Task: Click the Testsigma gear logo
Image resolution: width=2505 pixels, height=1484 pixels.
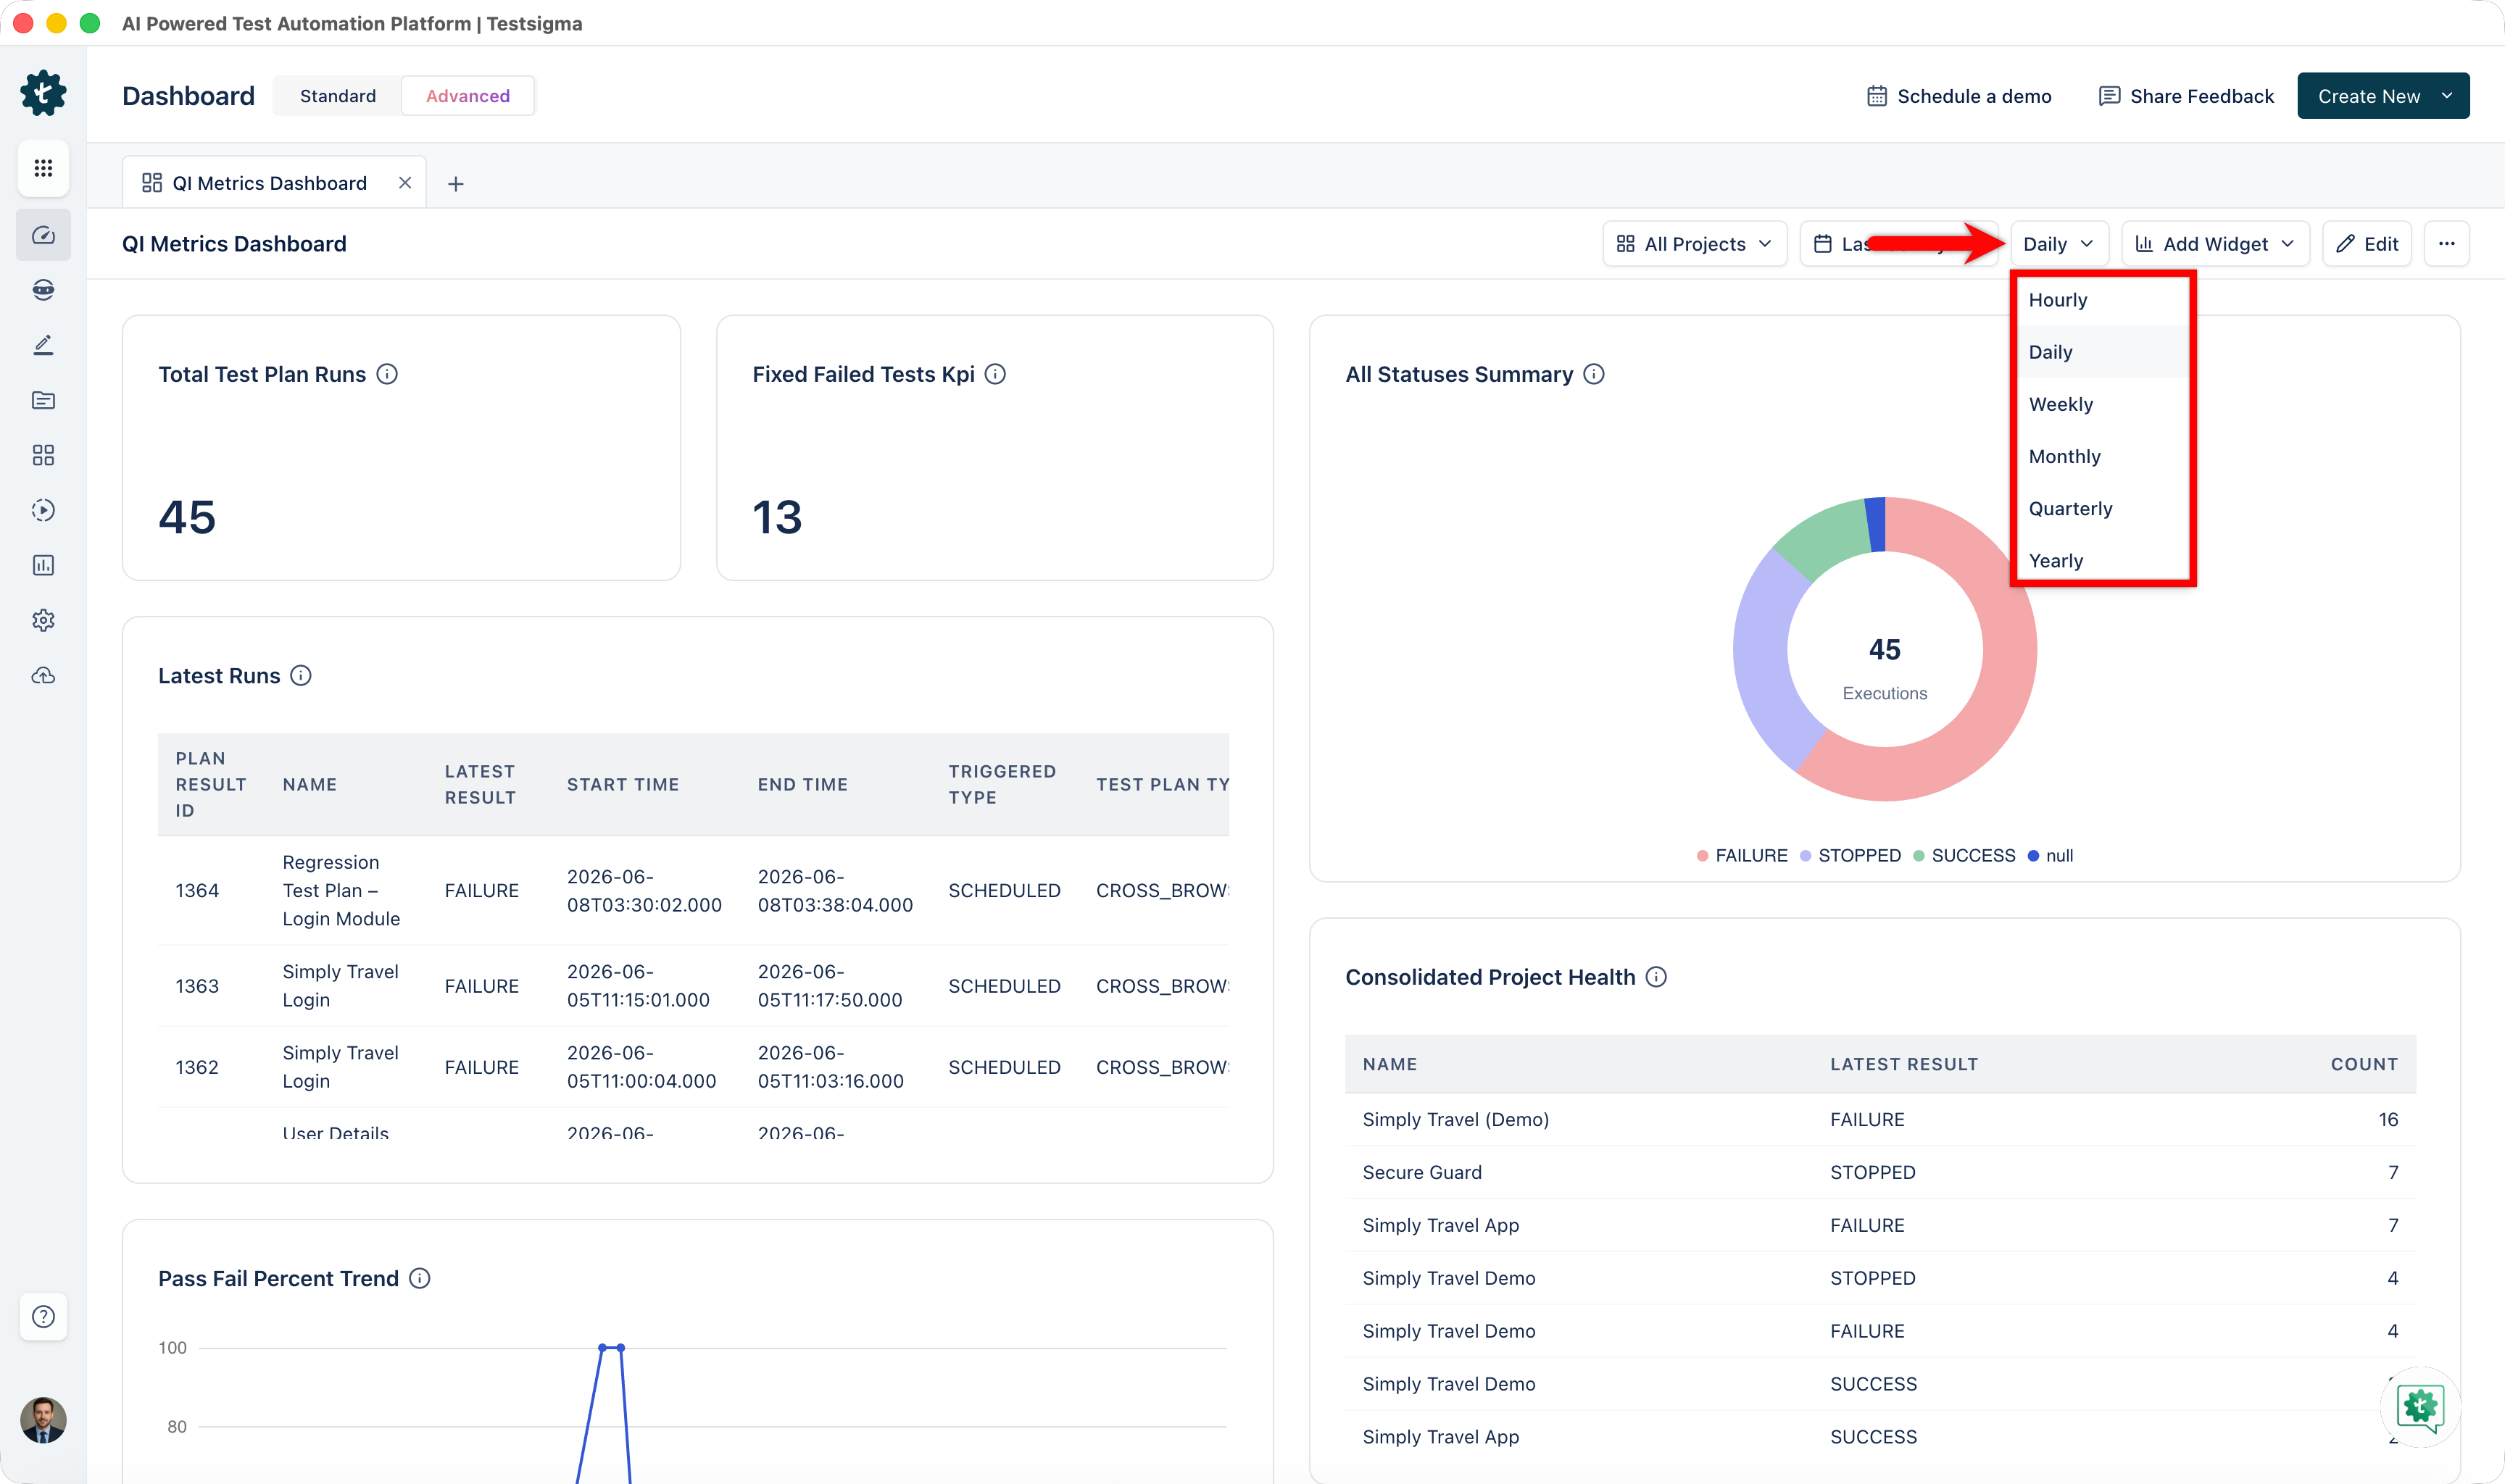Action: [43, 94]
